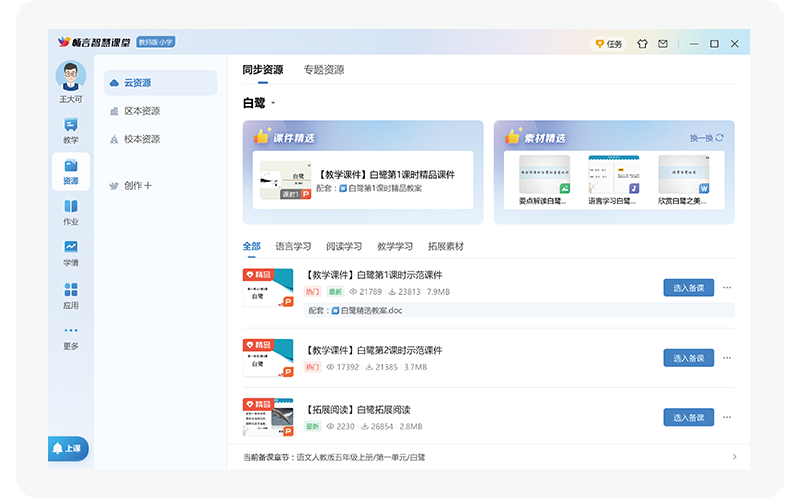Open more options for 白鹭第2课时示范课件

727,358
